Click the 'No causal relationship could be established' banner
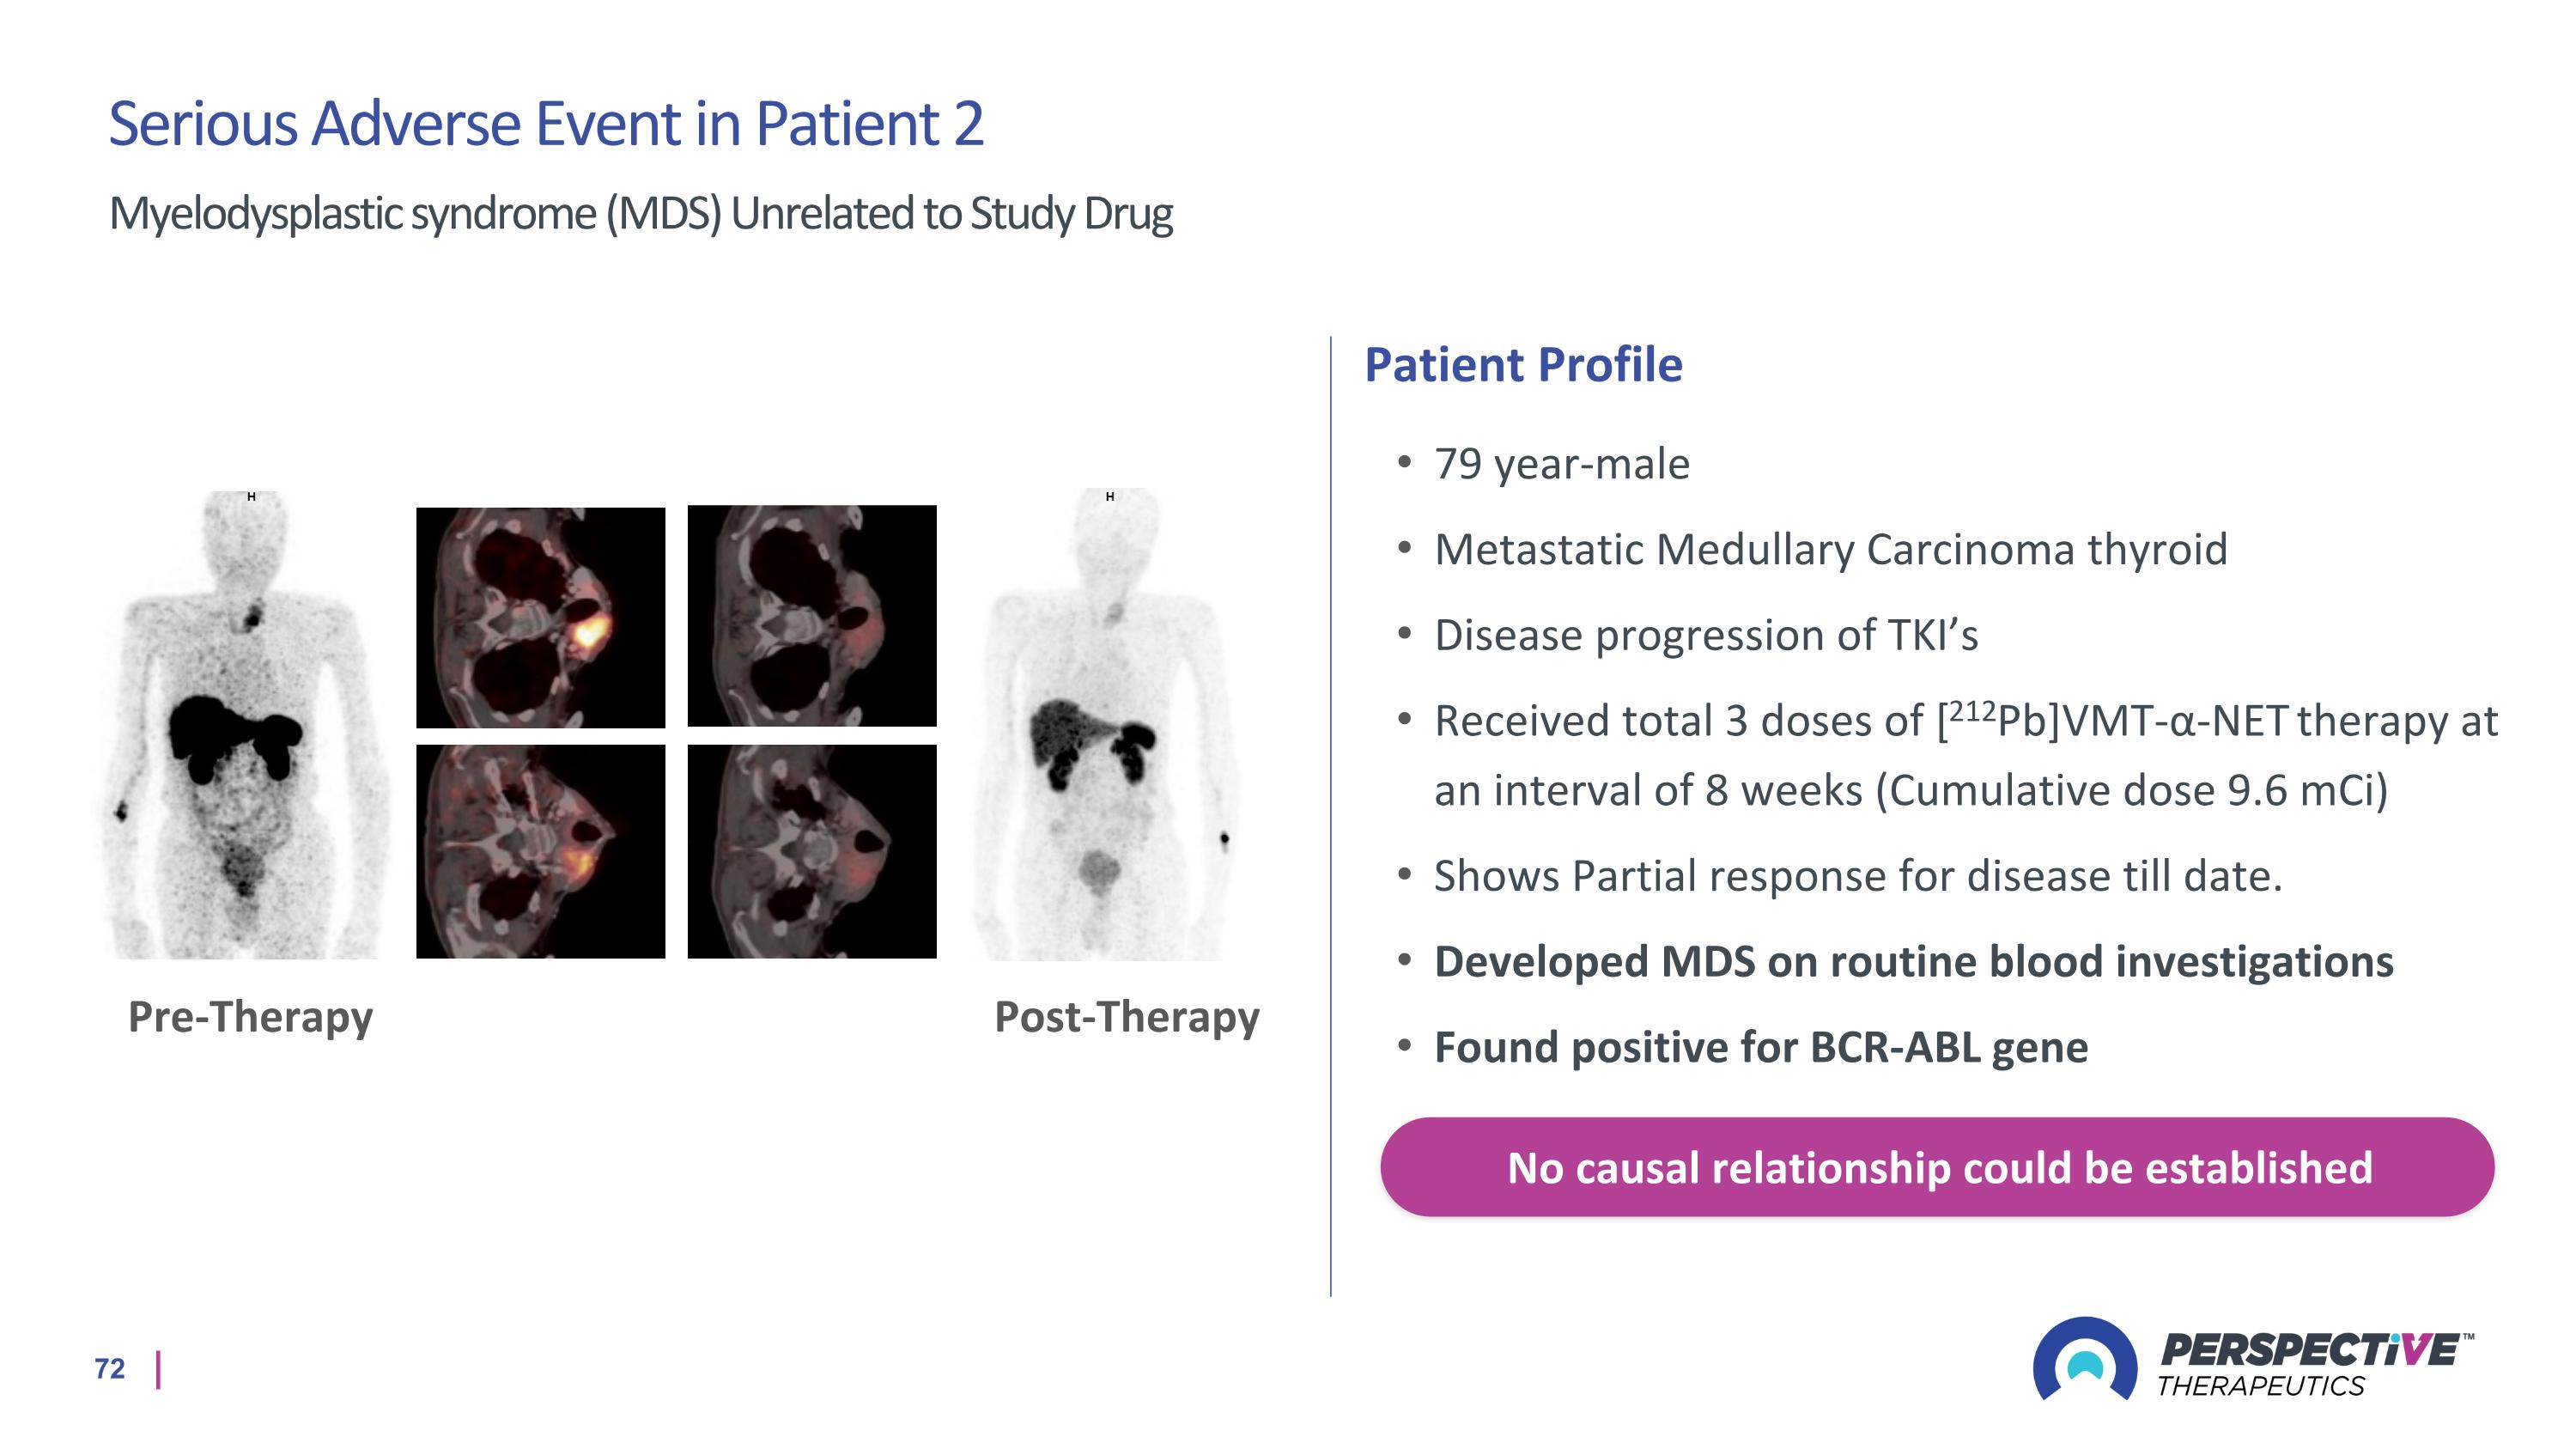2576x1449 pixels. pyautogui.click(x=1937, y=1167)
